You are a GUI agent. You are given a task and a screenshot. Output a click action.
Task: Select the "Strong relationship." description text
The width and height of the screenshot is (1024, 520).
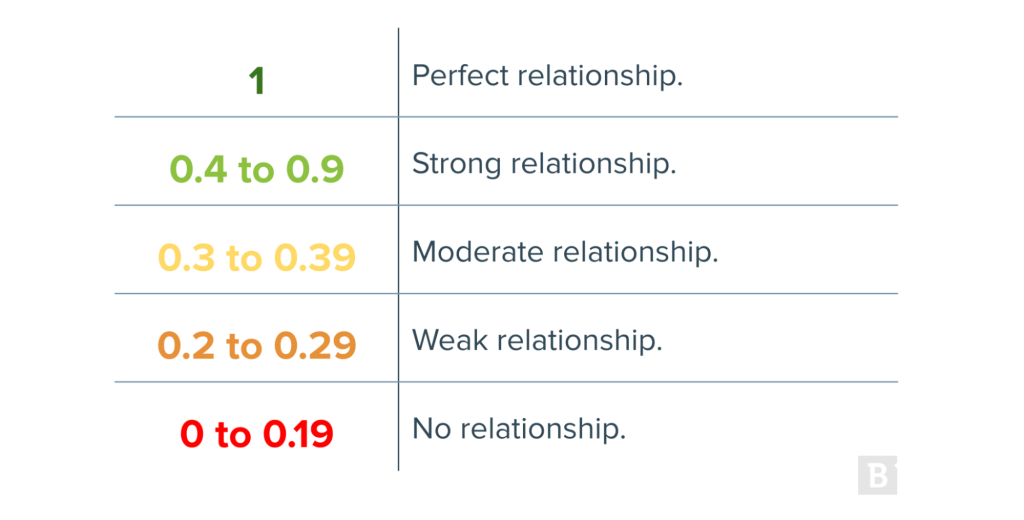point(544,164)
